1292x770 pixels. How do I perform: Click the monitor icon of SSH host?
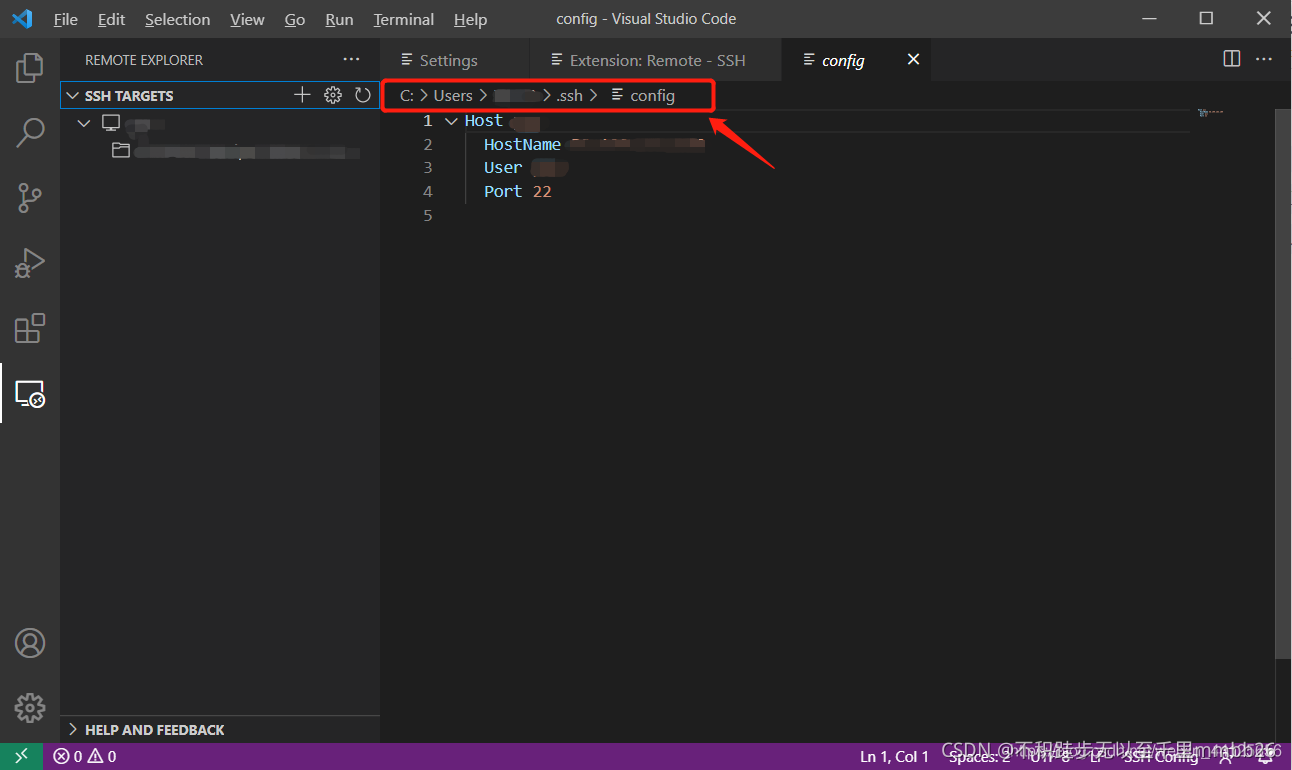tap(111, 123)
